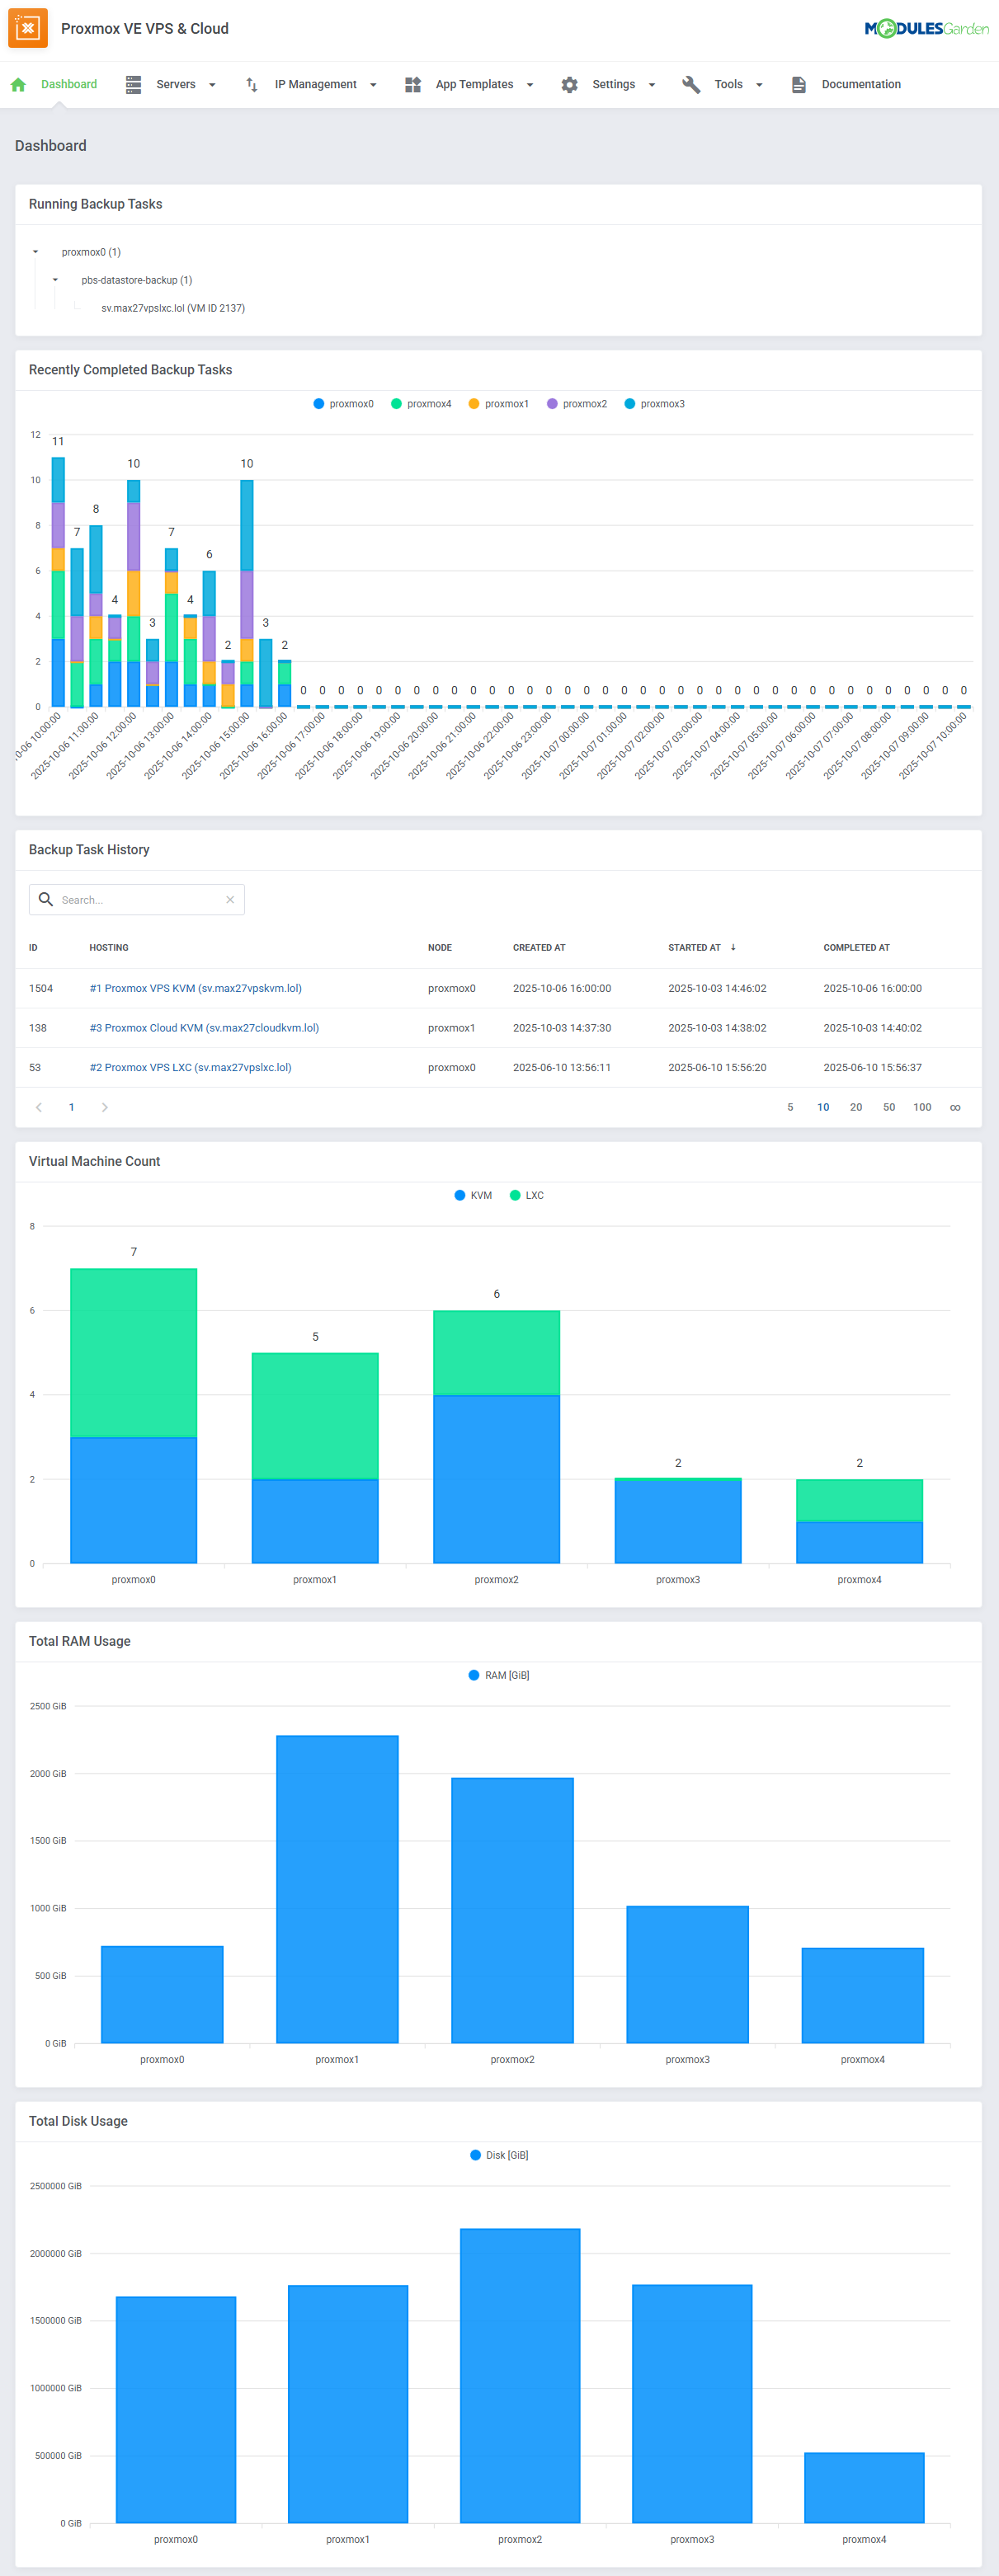Click the IP Management arrows icon
Image resolution: width=999 pixels, height=2576 pixels.
pos(252,85)
